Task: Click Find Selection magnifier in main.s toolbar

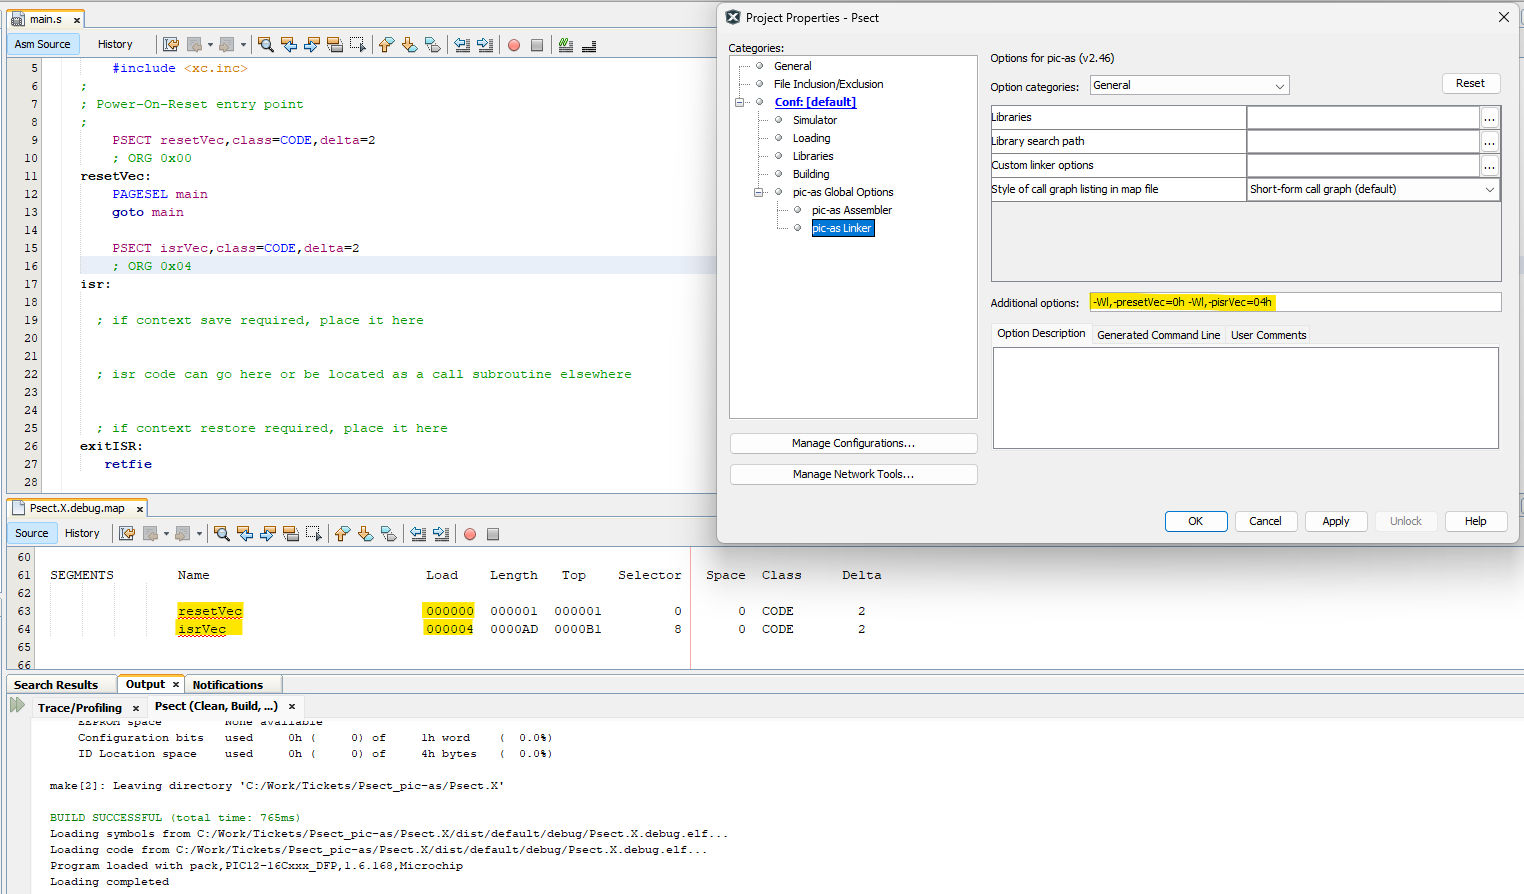Action: 266,45
